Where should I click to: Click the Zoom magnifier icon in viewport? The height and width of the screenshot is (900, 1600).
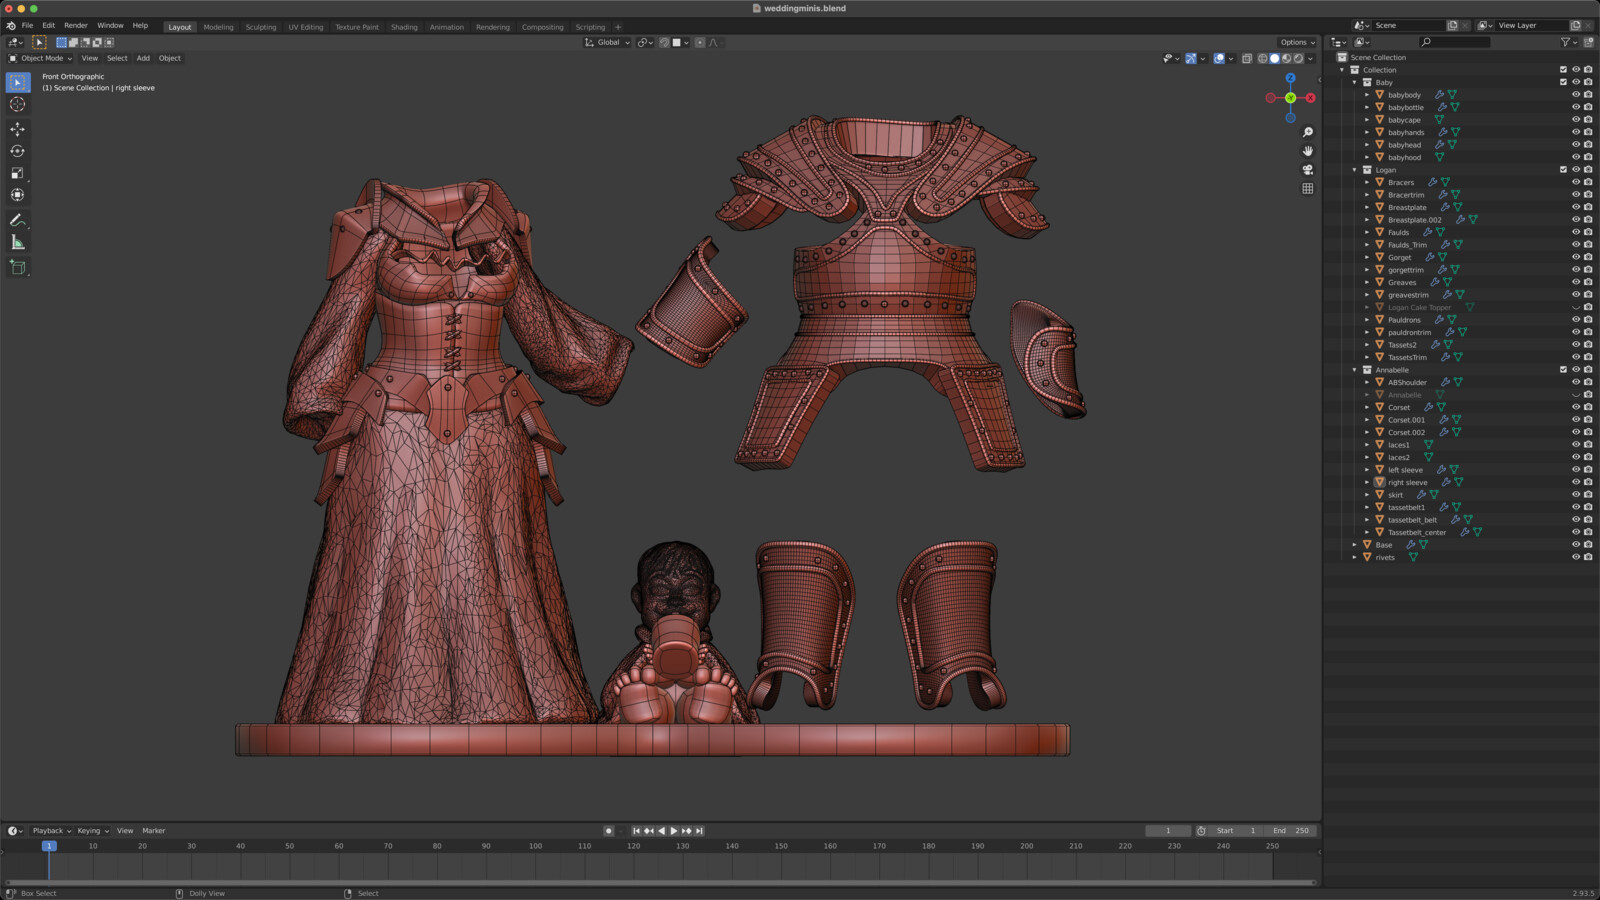(1308, 131)
